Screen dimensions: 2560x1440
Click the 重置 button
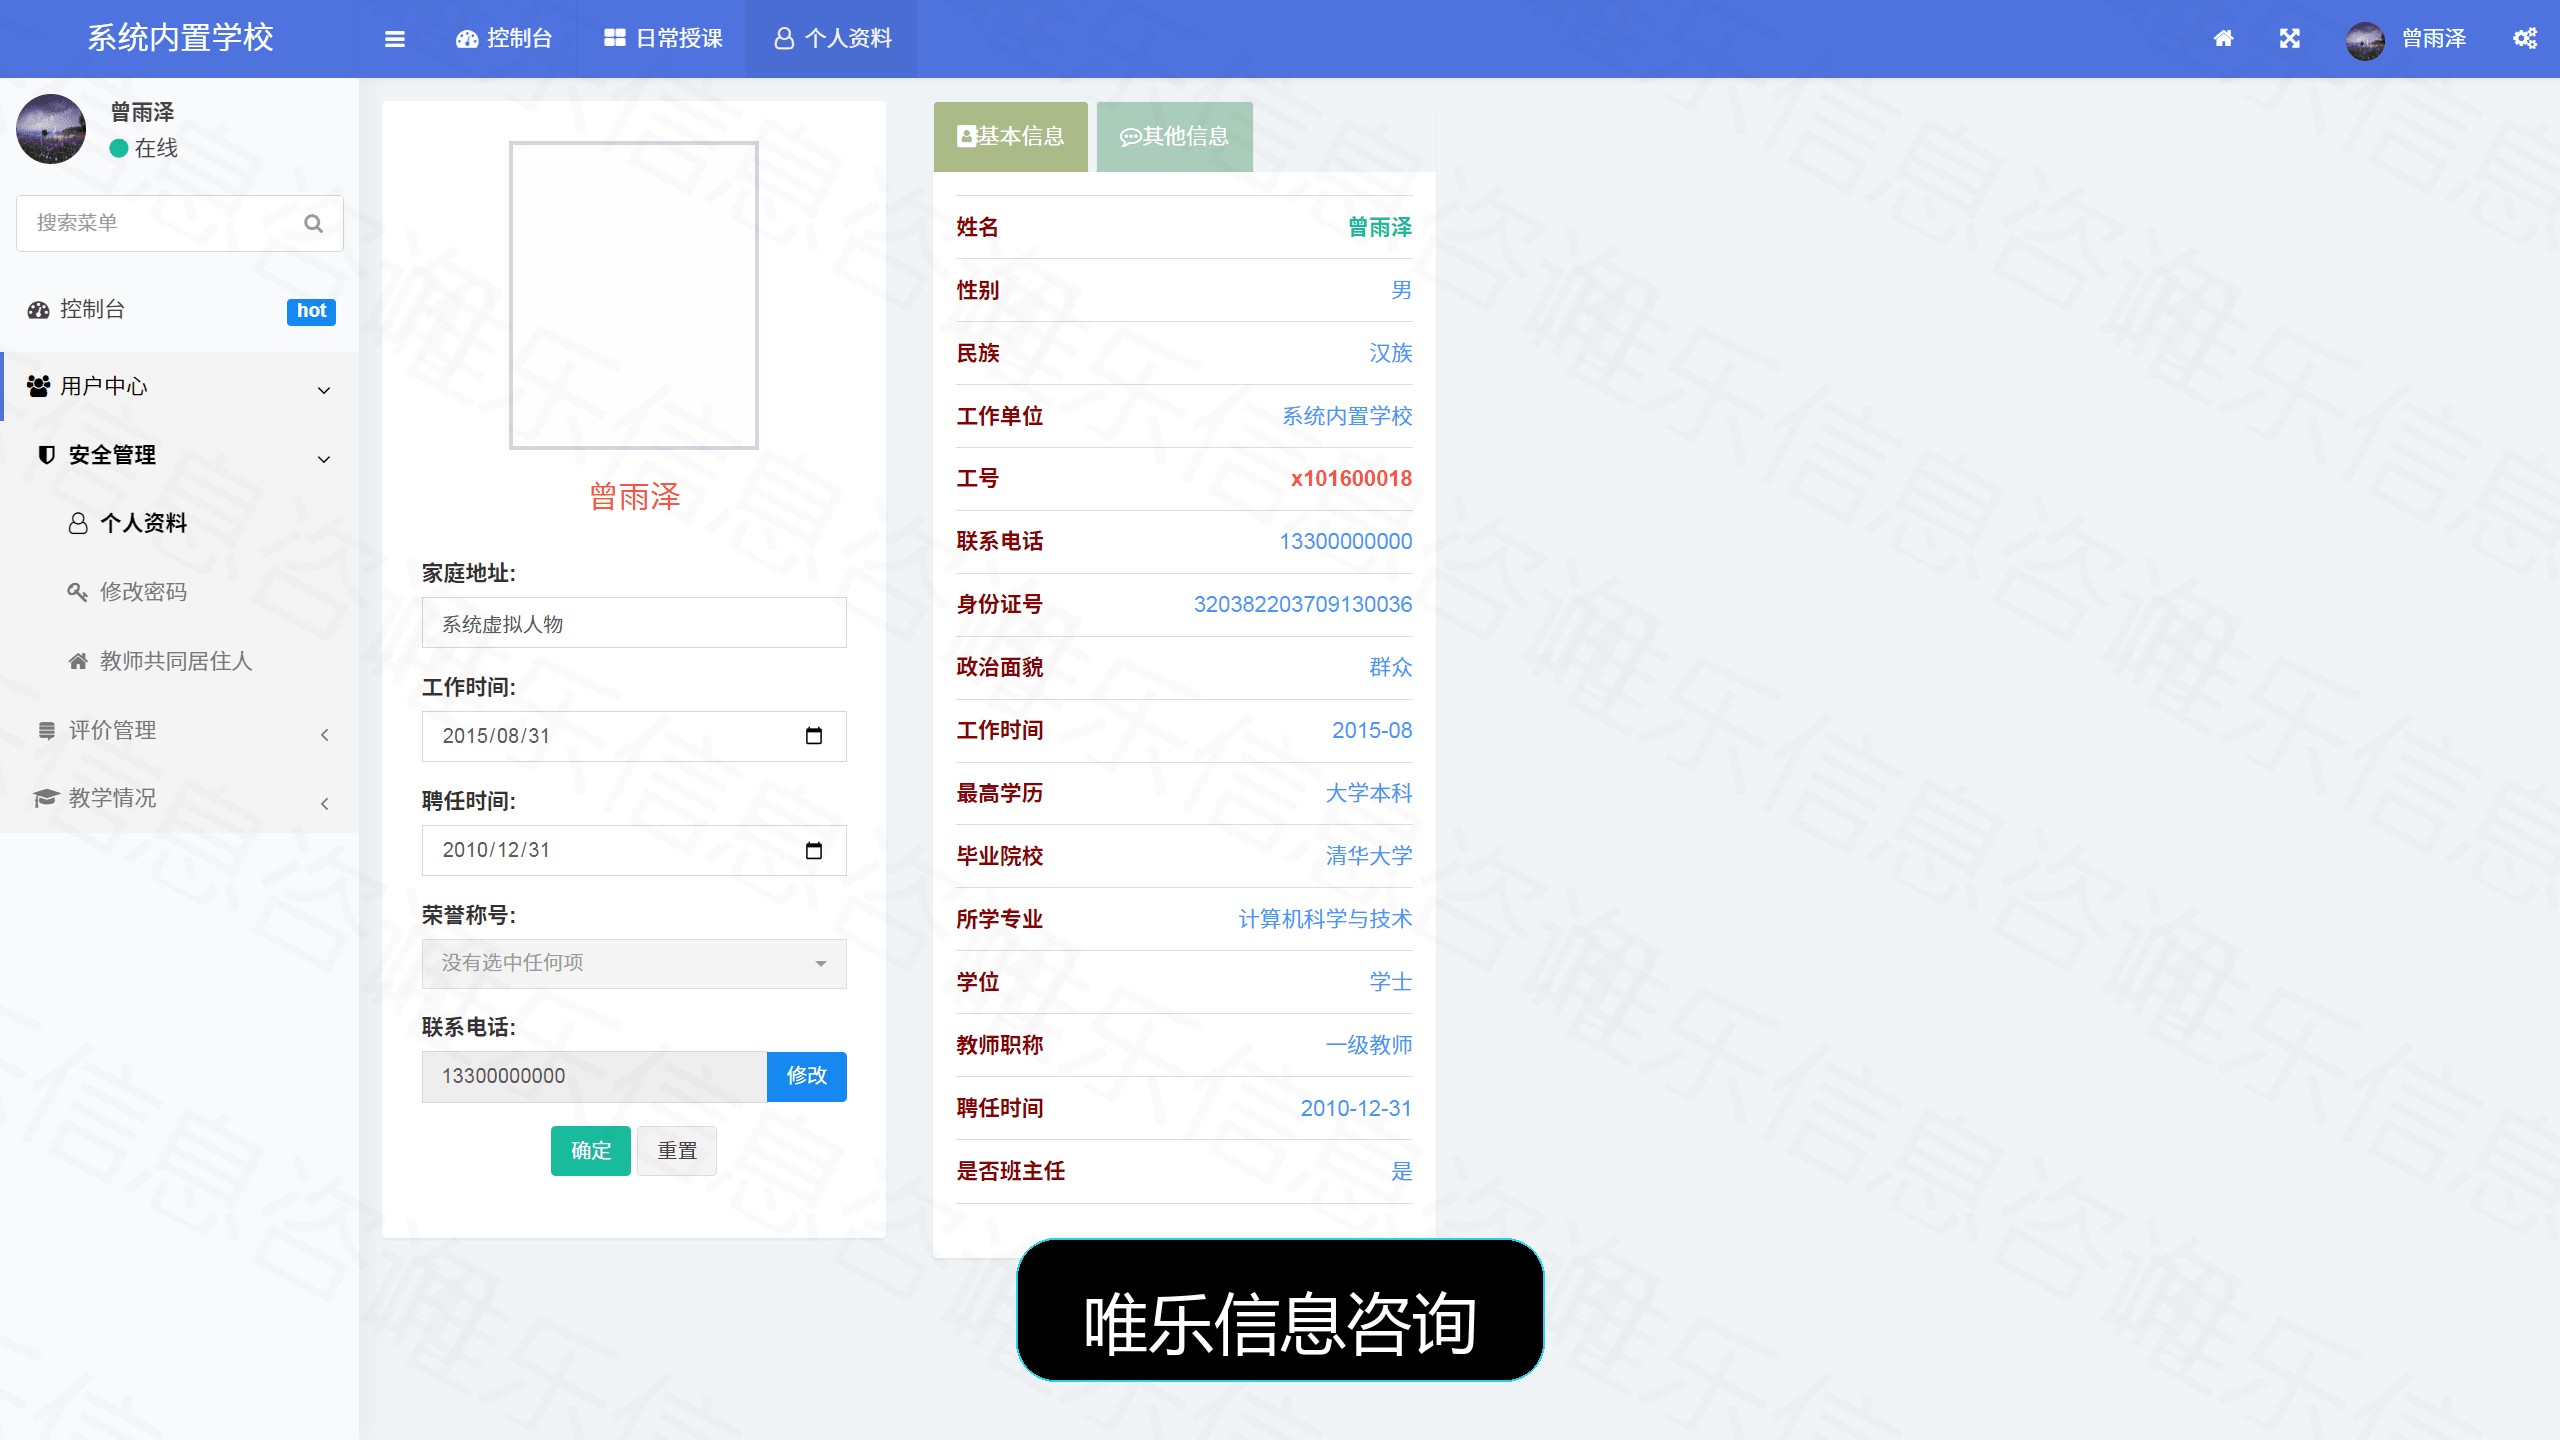tap(677, 1151)
